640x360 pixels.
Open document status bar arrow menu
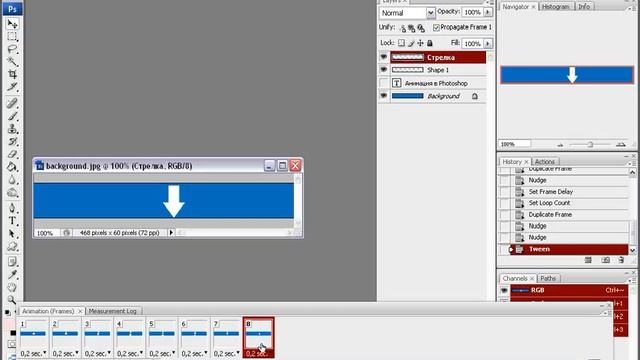[x=171, y=233]
